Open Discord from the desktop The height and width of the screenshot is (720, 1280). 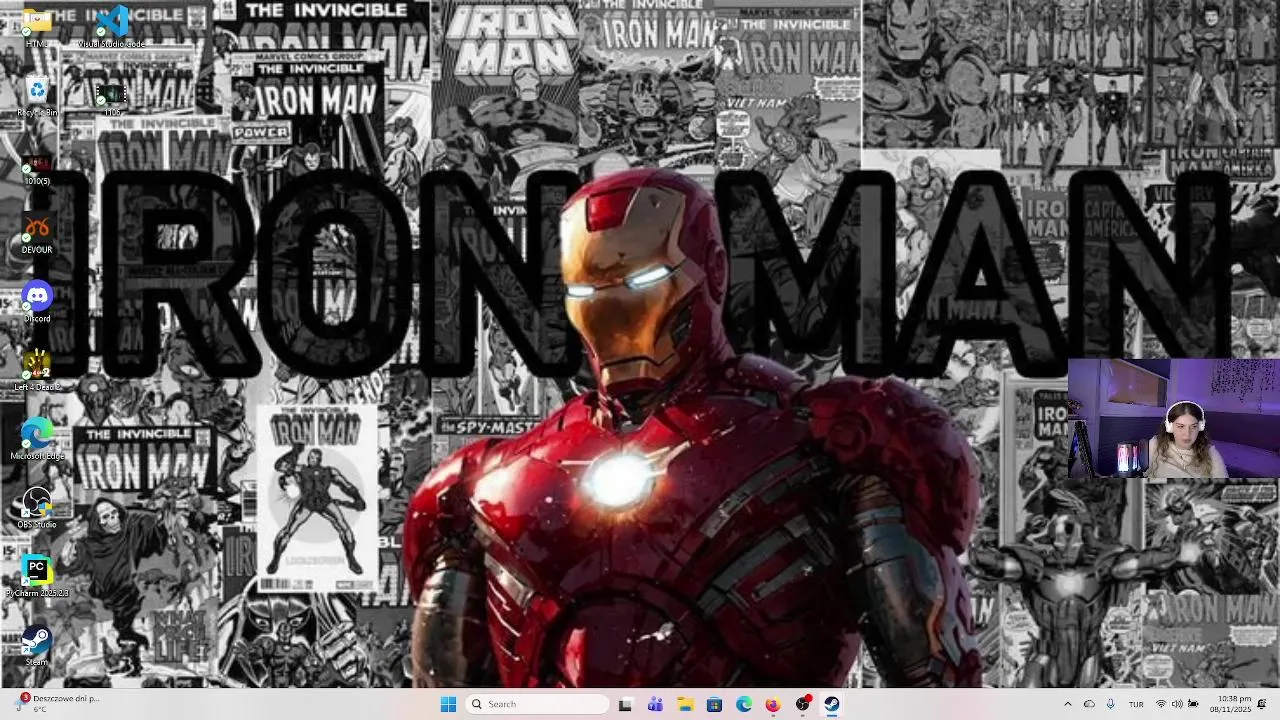pos(37,303)
